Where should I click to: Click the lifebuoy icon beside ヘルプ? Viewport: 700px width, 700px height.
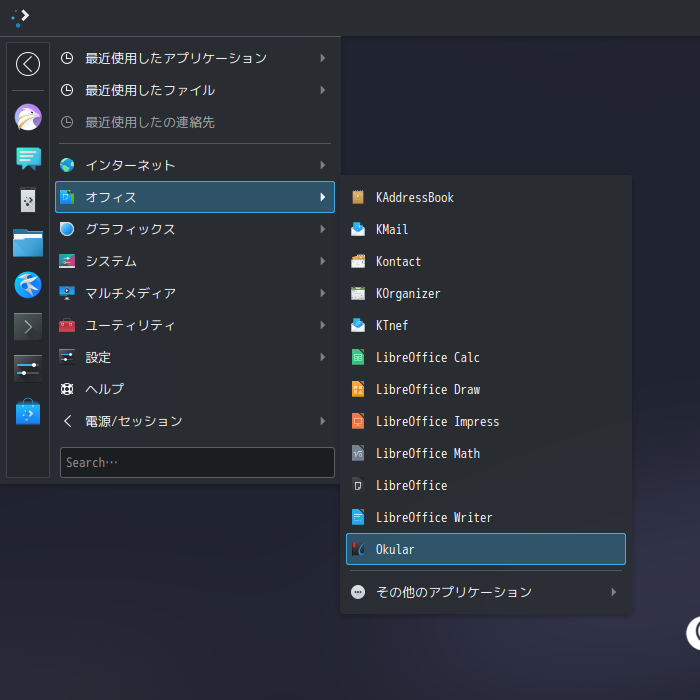click(67, 389)
